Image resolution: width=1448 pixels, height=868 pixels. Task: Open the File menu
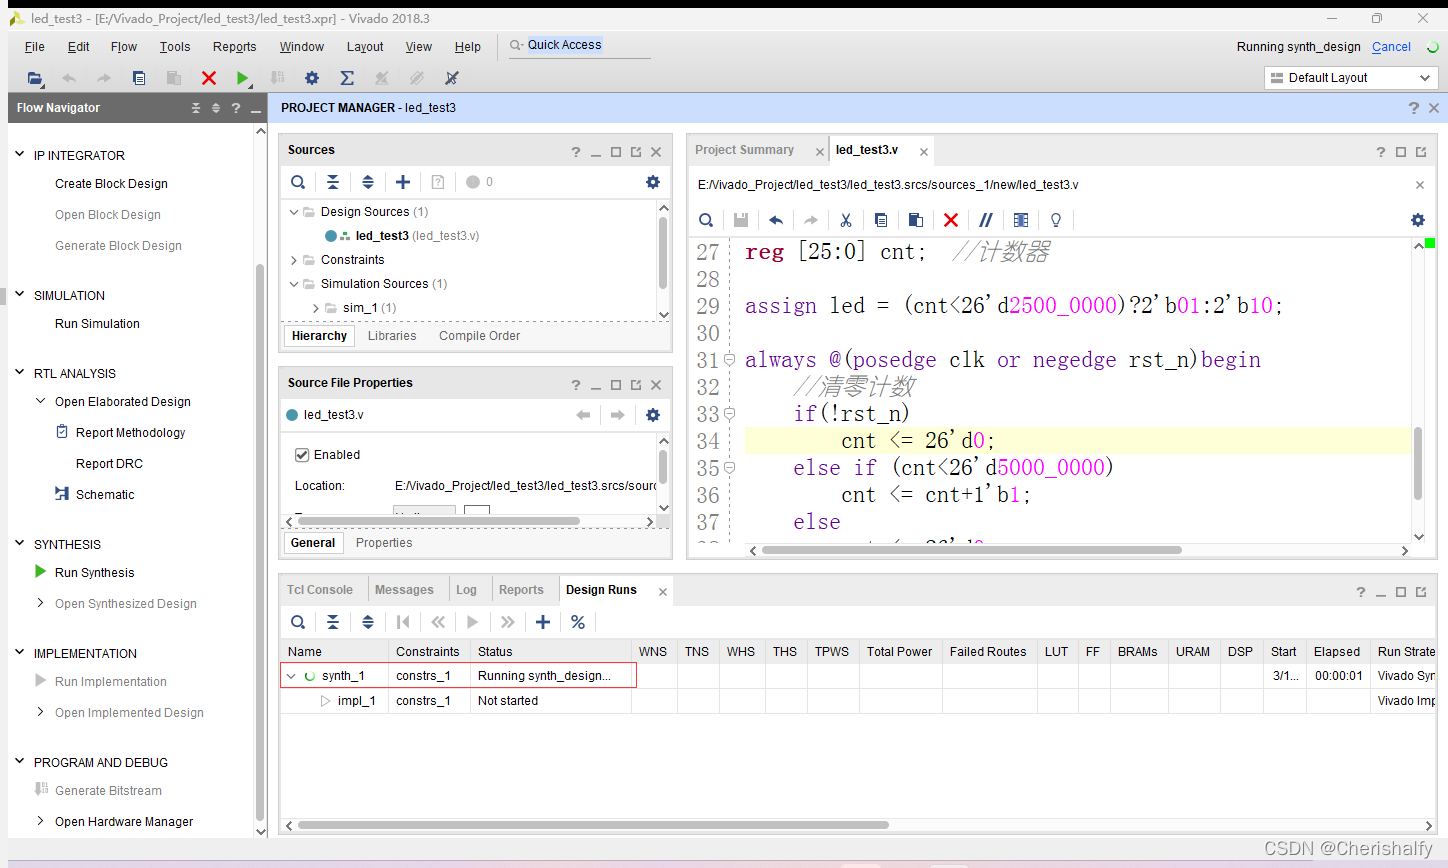tap(34, 47)
